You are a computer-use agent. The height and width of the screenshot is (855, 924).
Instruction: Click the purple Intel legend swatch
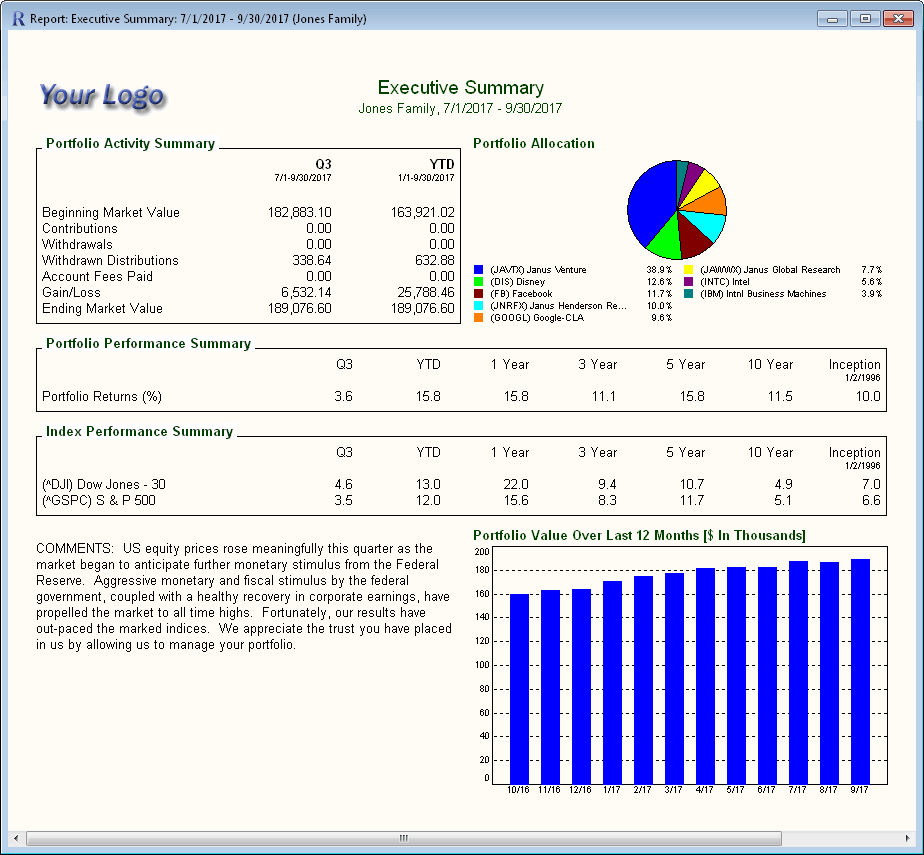(x=688, y=282)
